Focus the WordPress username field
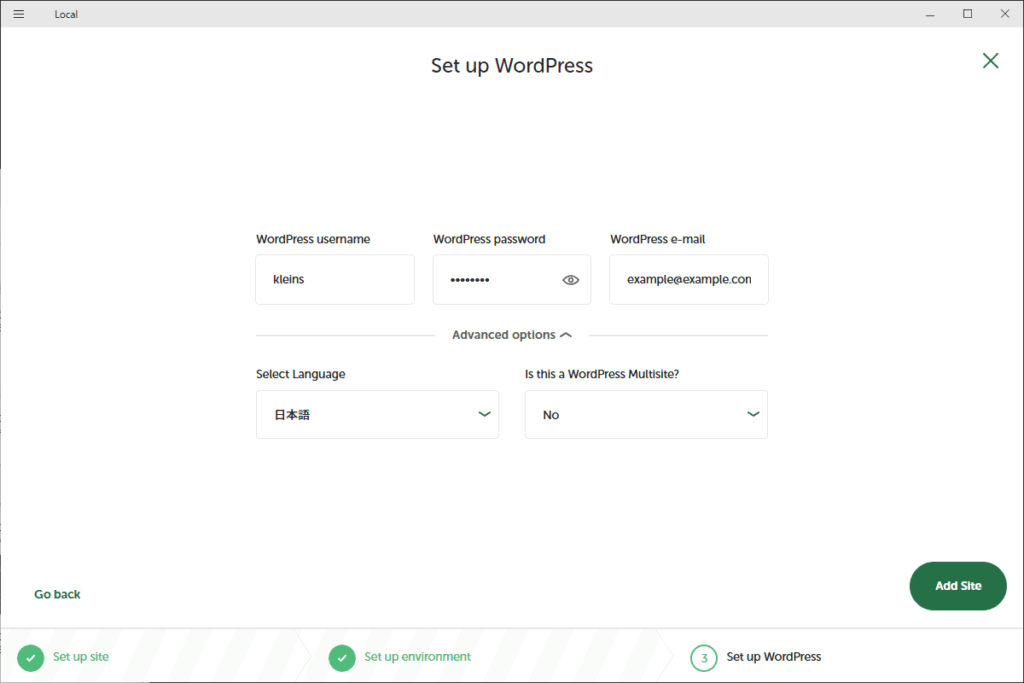 [334, 280]
